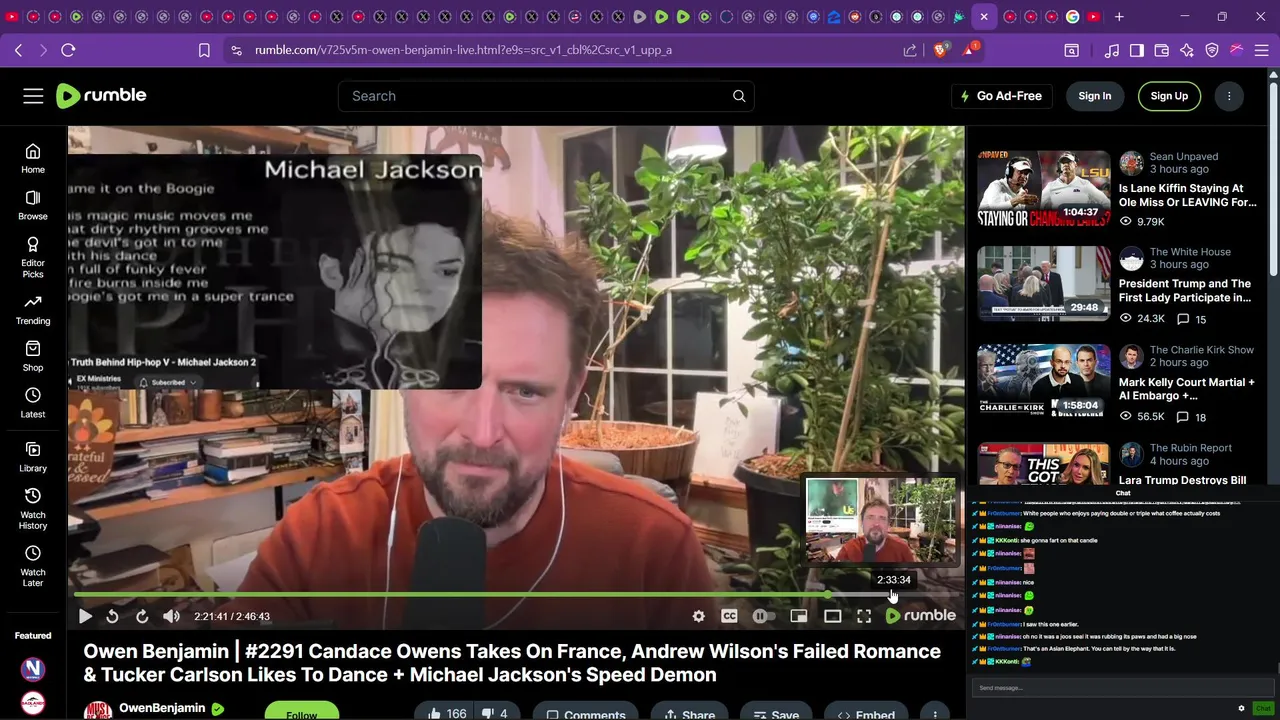Click the Sign In button
Image resolution: width=1280 pixels, height=720 pixels.
[x=1095, y=96]
